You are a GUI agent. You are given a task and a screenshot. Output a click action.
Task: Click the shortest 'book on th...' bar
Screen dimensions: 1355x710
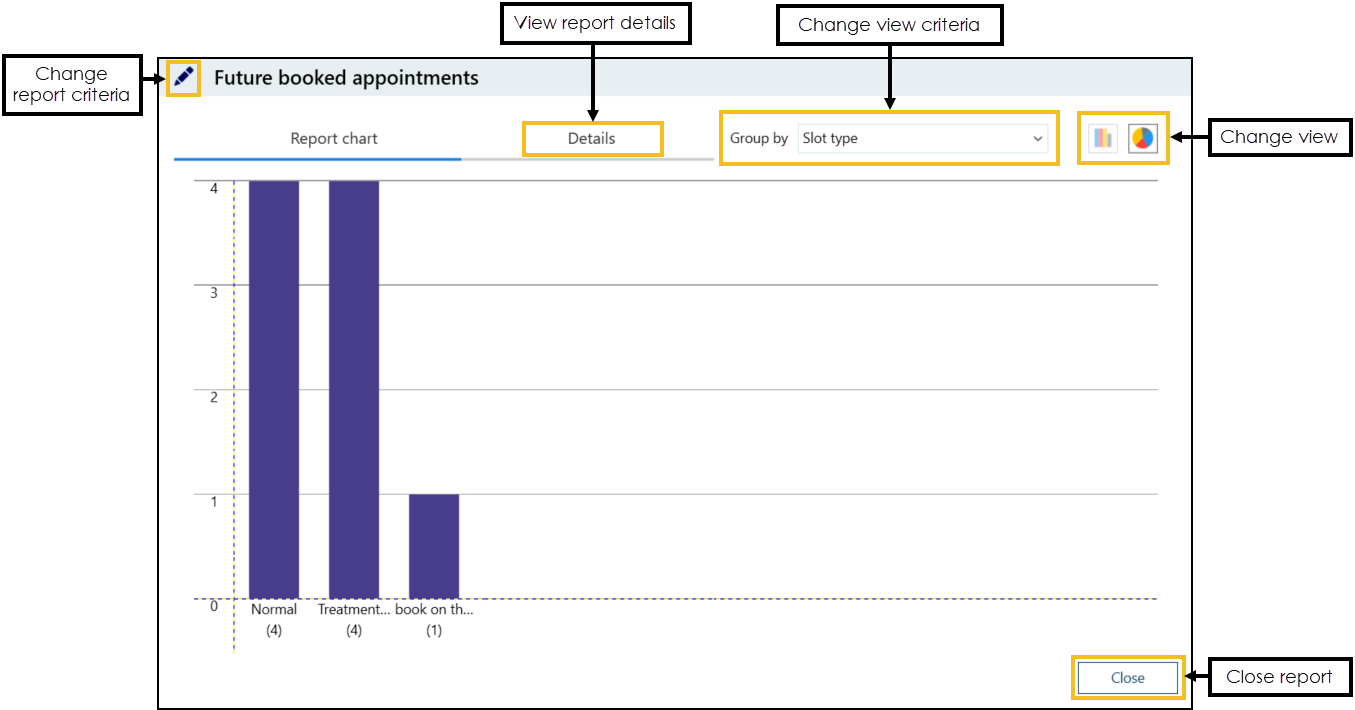[434, 546]
